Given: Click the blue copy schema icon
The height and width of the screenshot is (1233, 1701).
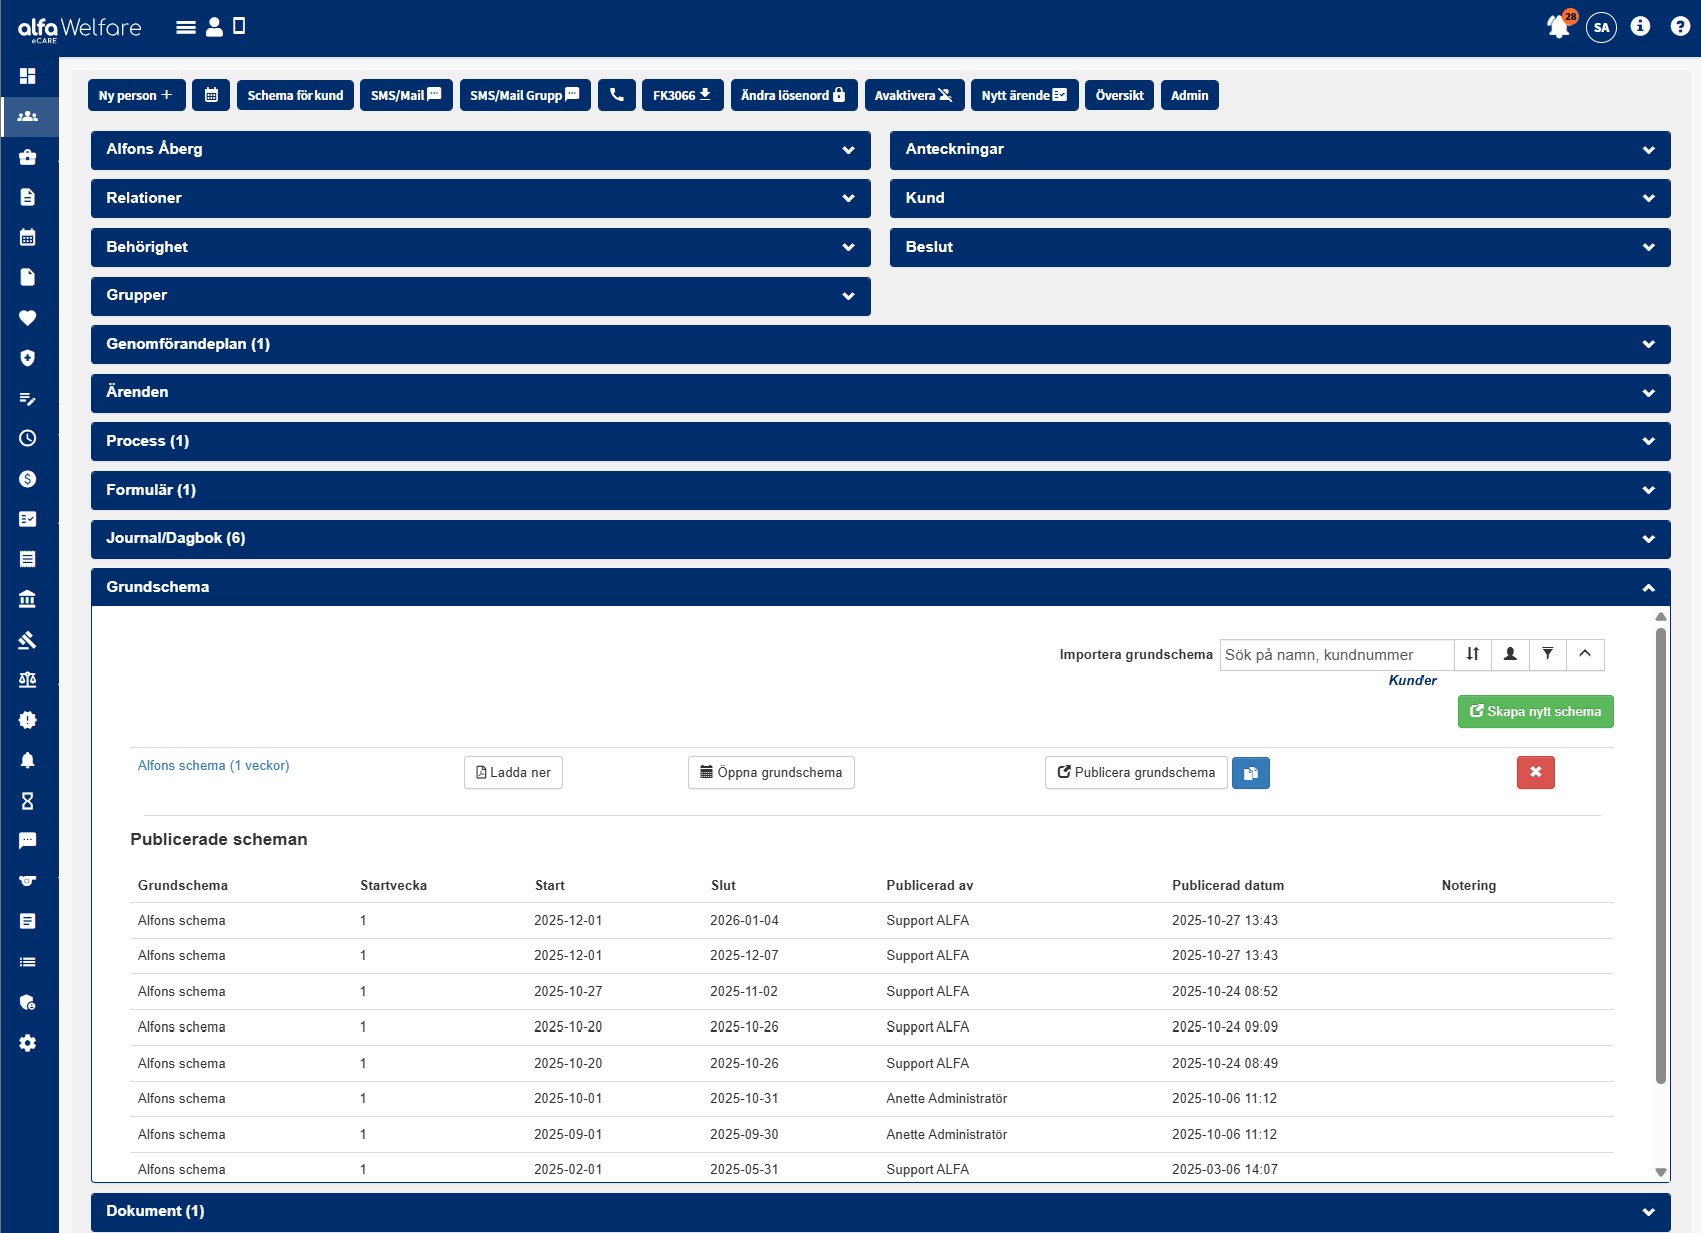Looking at the screenshot, I should click(x=1250, y=773).
